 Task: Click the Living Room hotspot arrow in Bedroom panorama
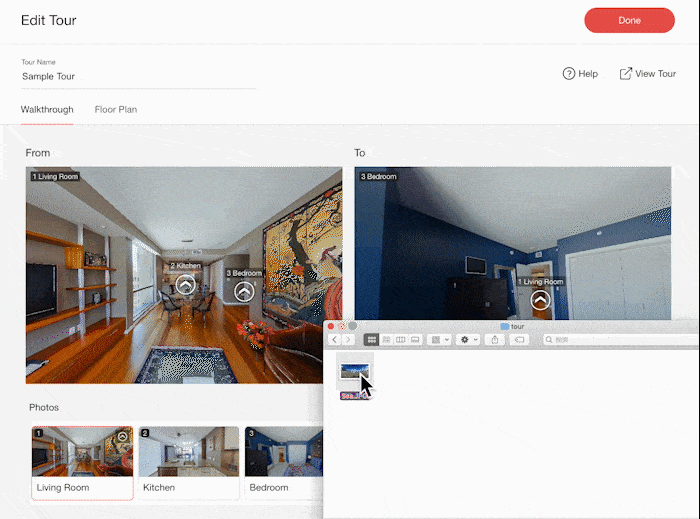(x=540, y=300)
